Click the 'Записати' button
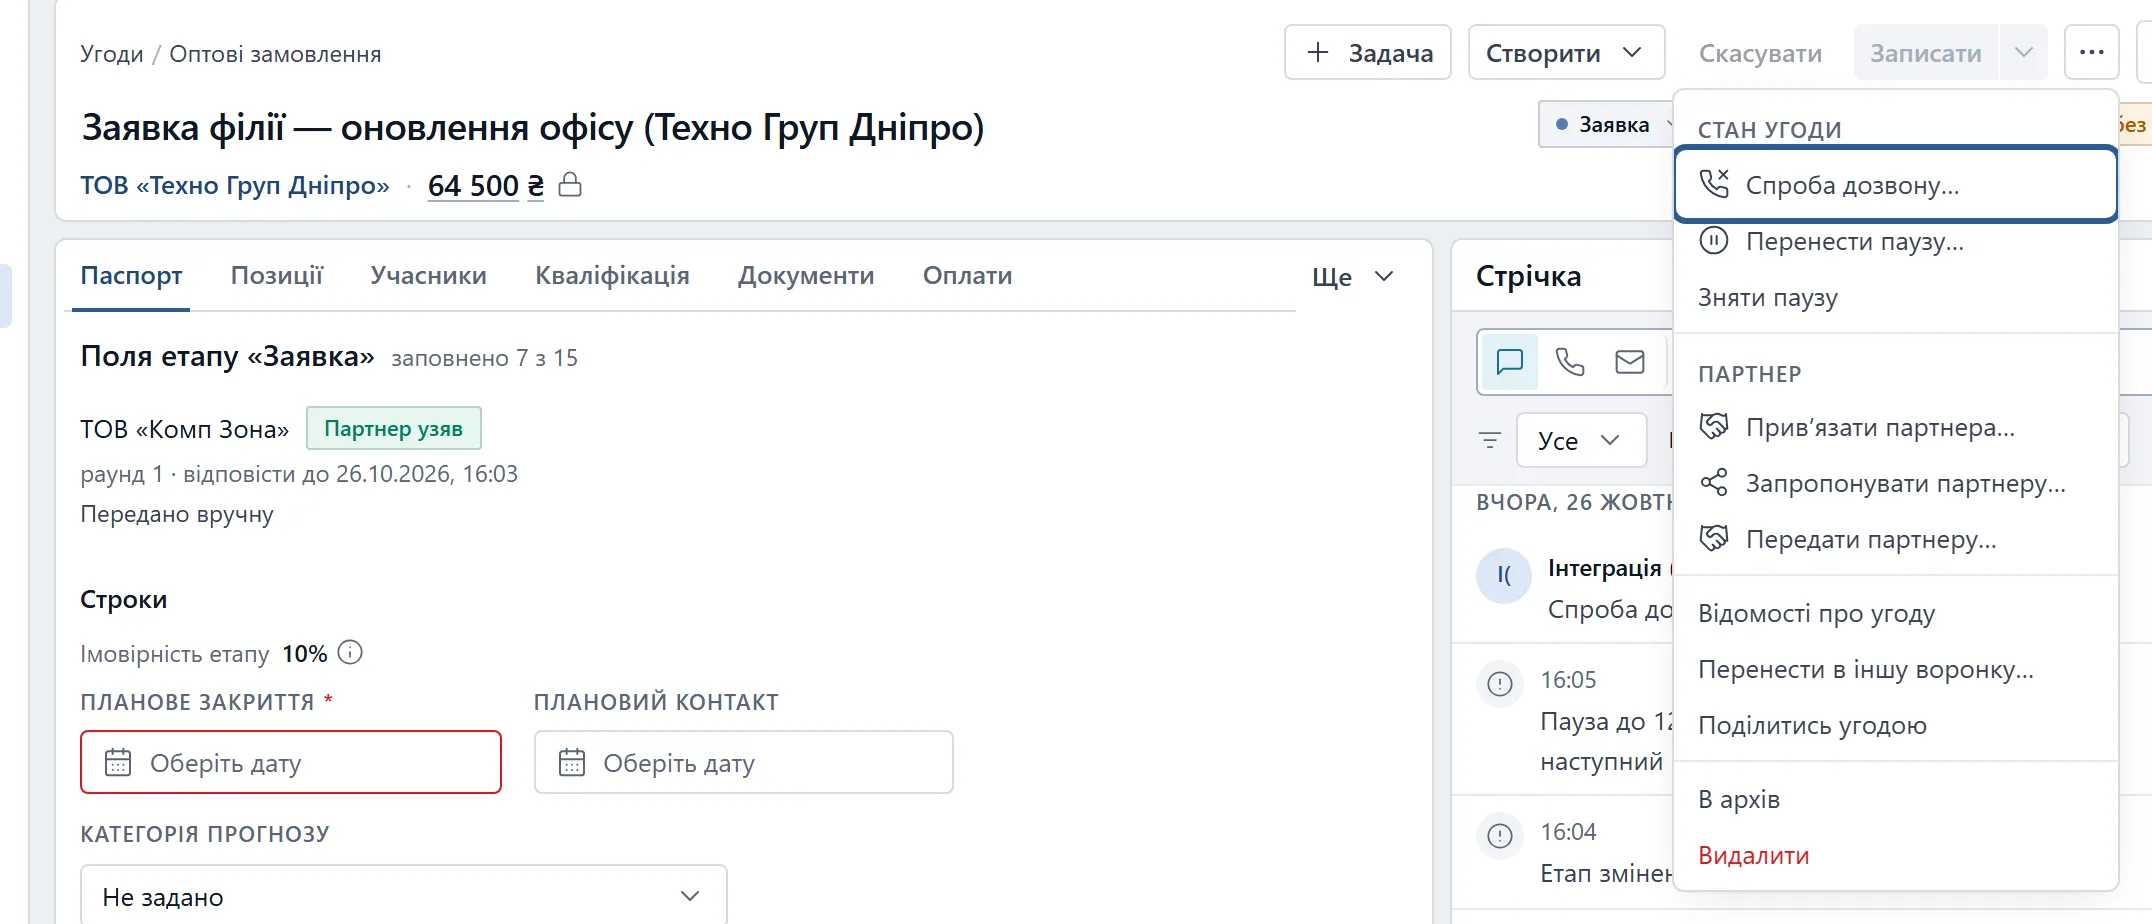The height and width of the screenshot is (924, 2152). [1926, 53]
